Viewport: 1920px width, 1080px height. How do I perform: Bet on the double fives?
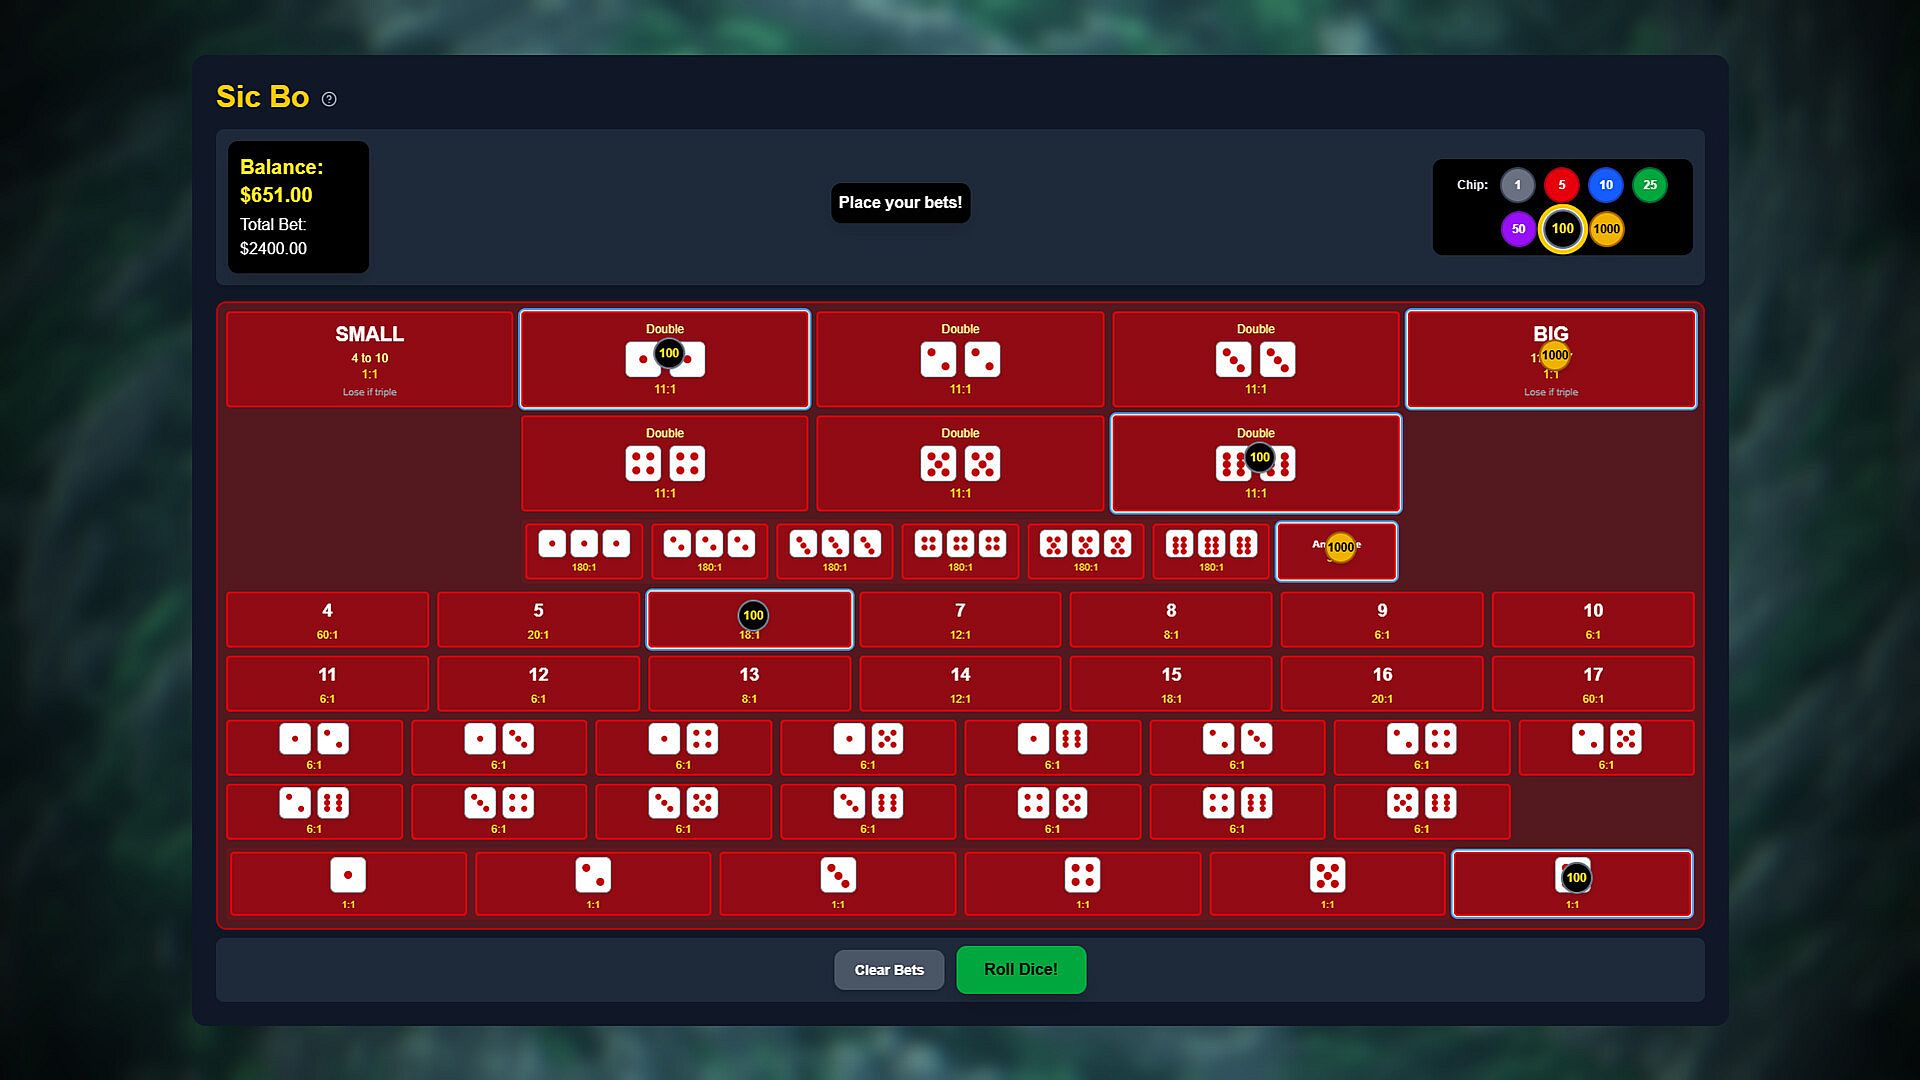pos(960,463)
